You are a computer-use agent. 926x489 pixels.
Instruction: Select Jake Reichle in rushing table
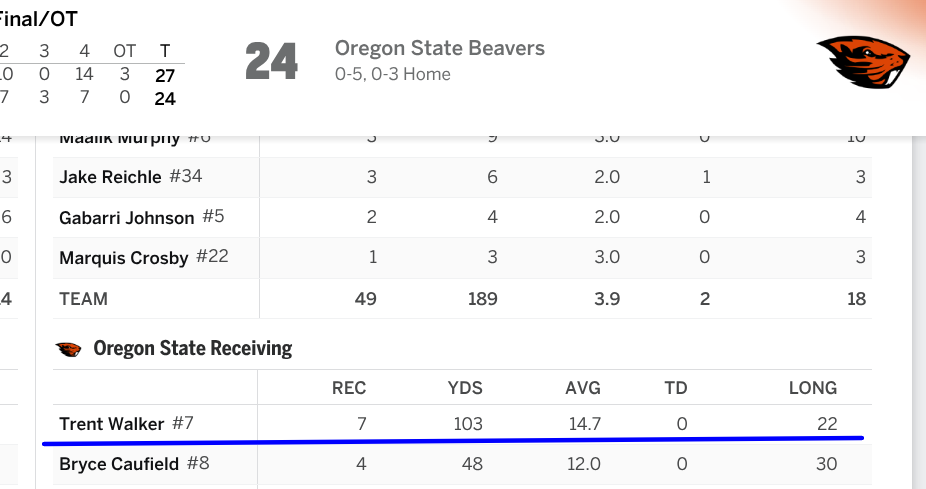pos(110,177)
